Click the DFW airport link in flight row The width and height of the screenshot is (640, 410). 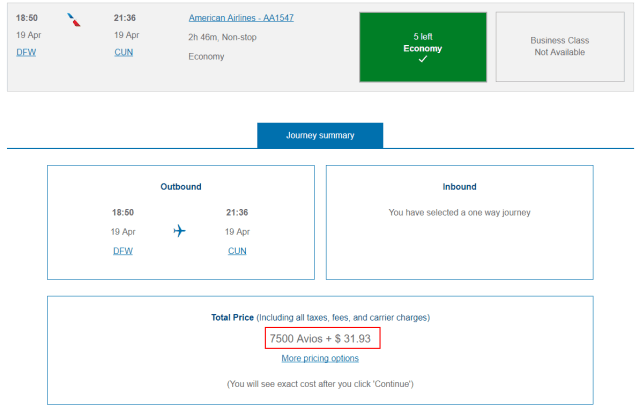click(x=27, y=52)
